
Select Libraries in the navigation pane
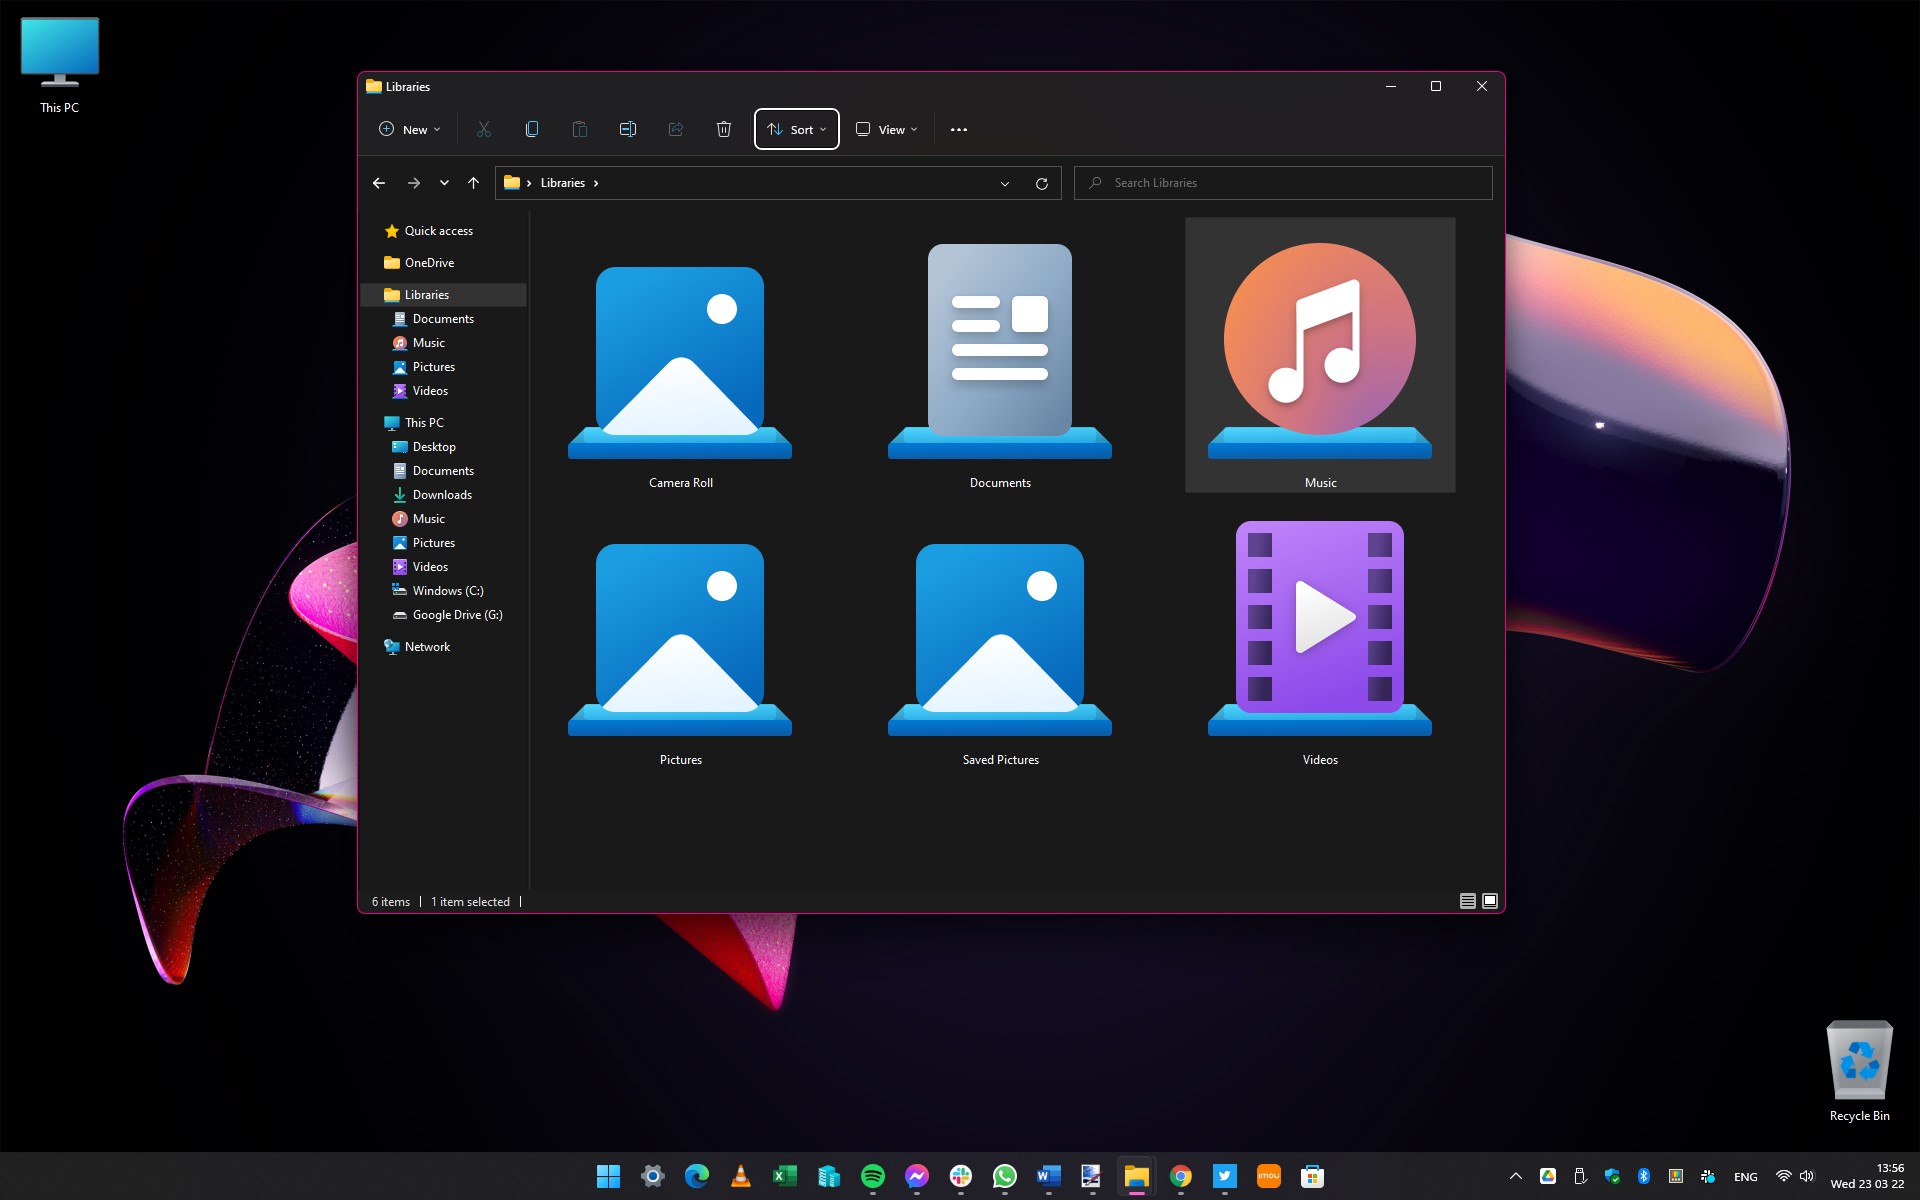pos(428,294)
